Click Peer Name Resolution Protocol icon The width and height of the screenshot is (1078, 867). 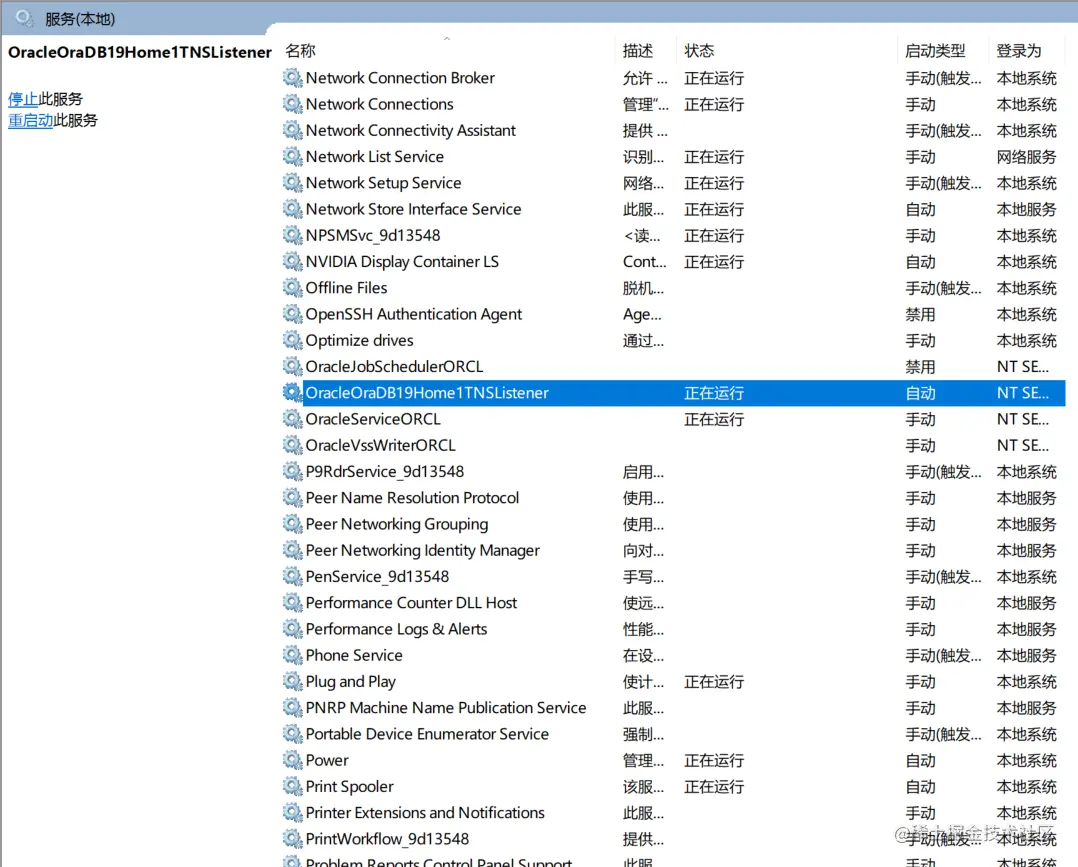[x=292, y=498]
